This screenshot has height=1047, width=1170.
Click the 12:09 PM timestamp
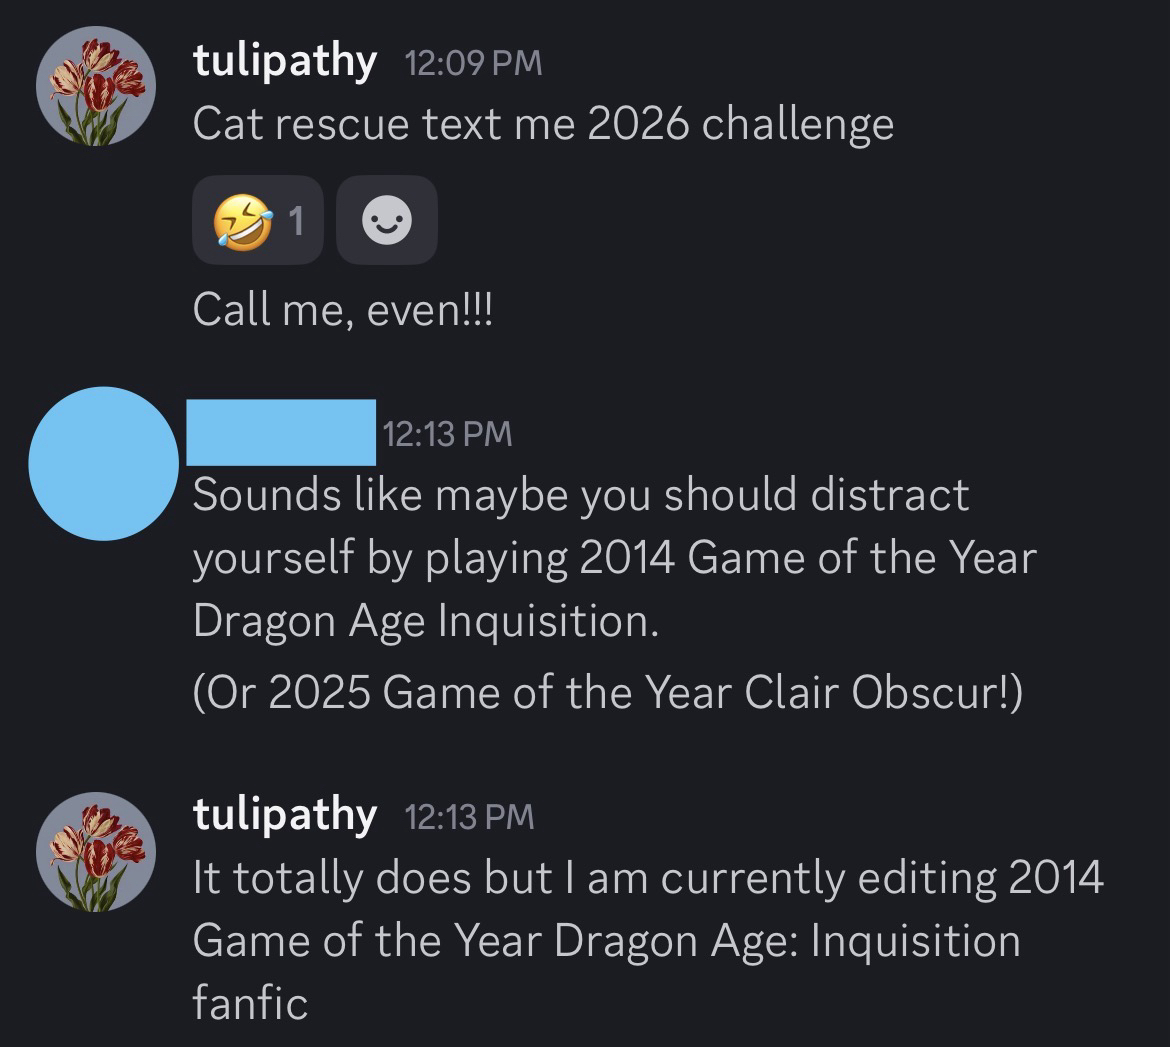472,64
